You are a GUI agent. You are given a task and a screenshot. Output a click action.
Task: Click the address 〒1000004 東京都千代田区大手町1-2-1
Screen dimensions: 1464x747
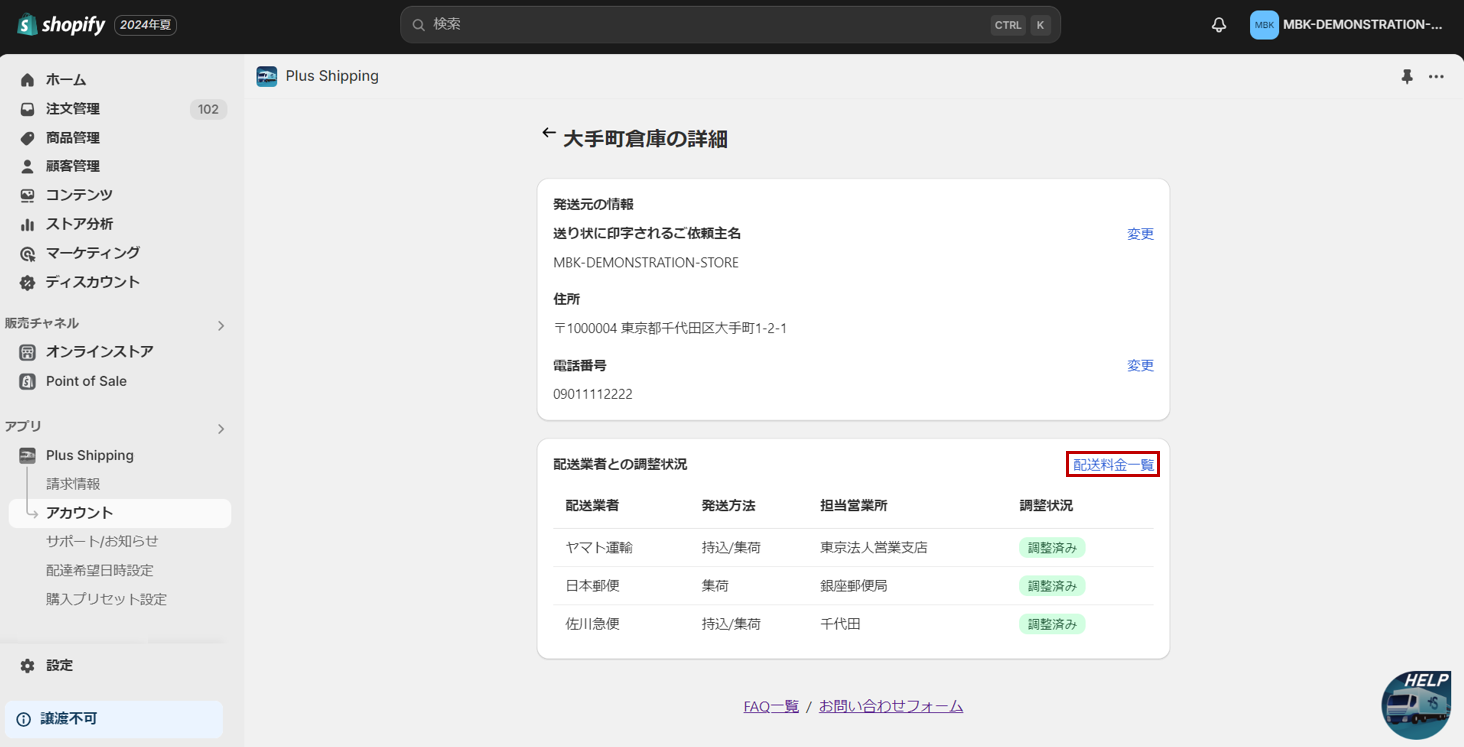pyautogui.click(x=670, y=328)
